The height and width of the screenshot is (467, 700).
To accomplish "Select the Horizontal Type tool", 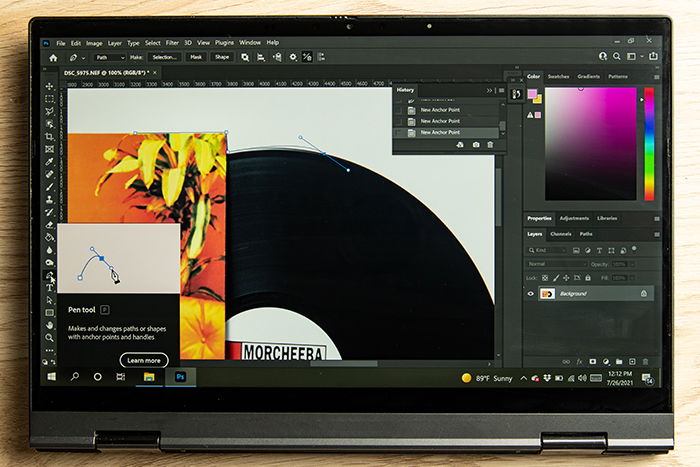I will point(50,288).
